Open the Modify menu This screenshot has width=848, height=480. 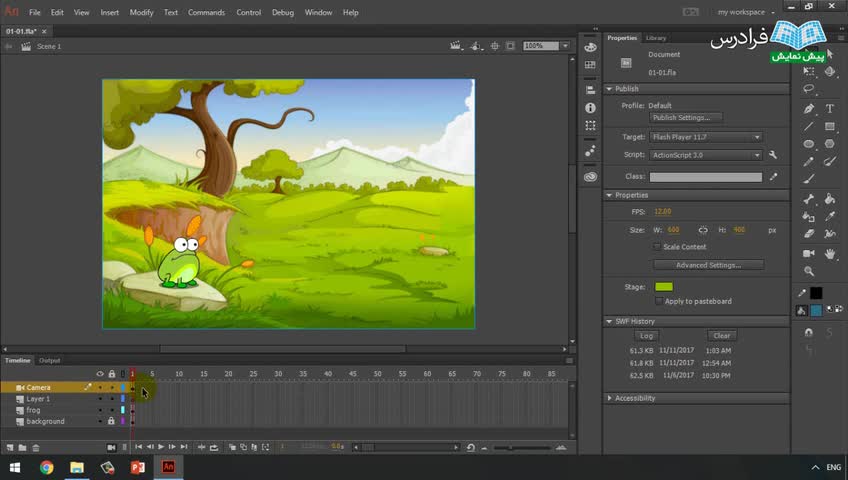click(x=141, y=13)
